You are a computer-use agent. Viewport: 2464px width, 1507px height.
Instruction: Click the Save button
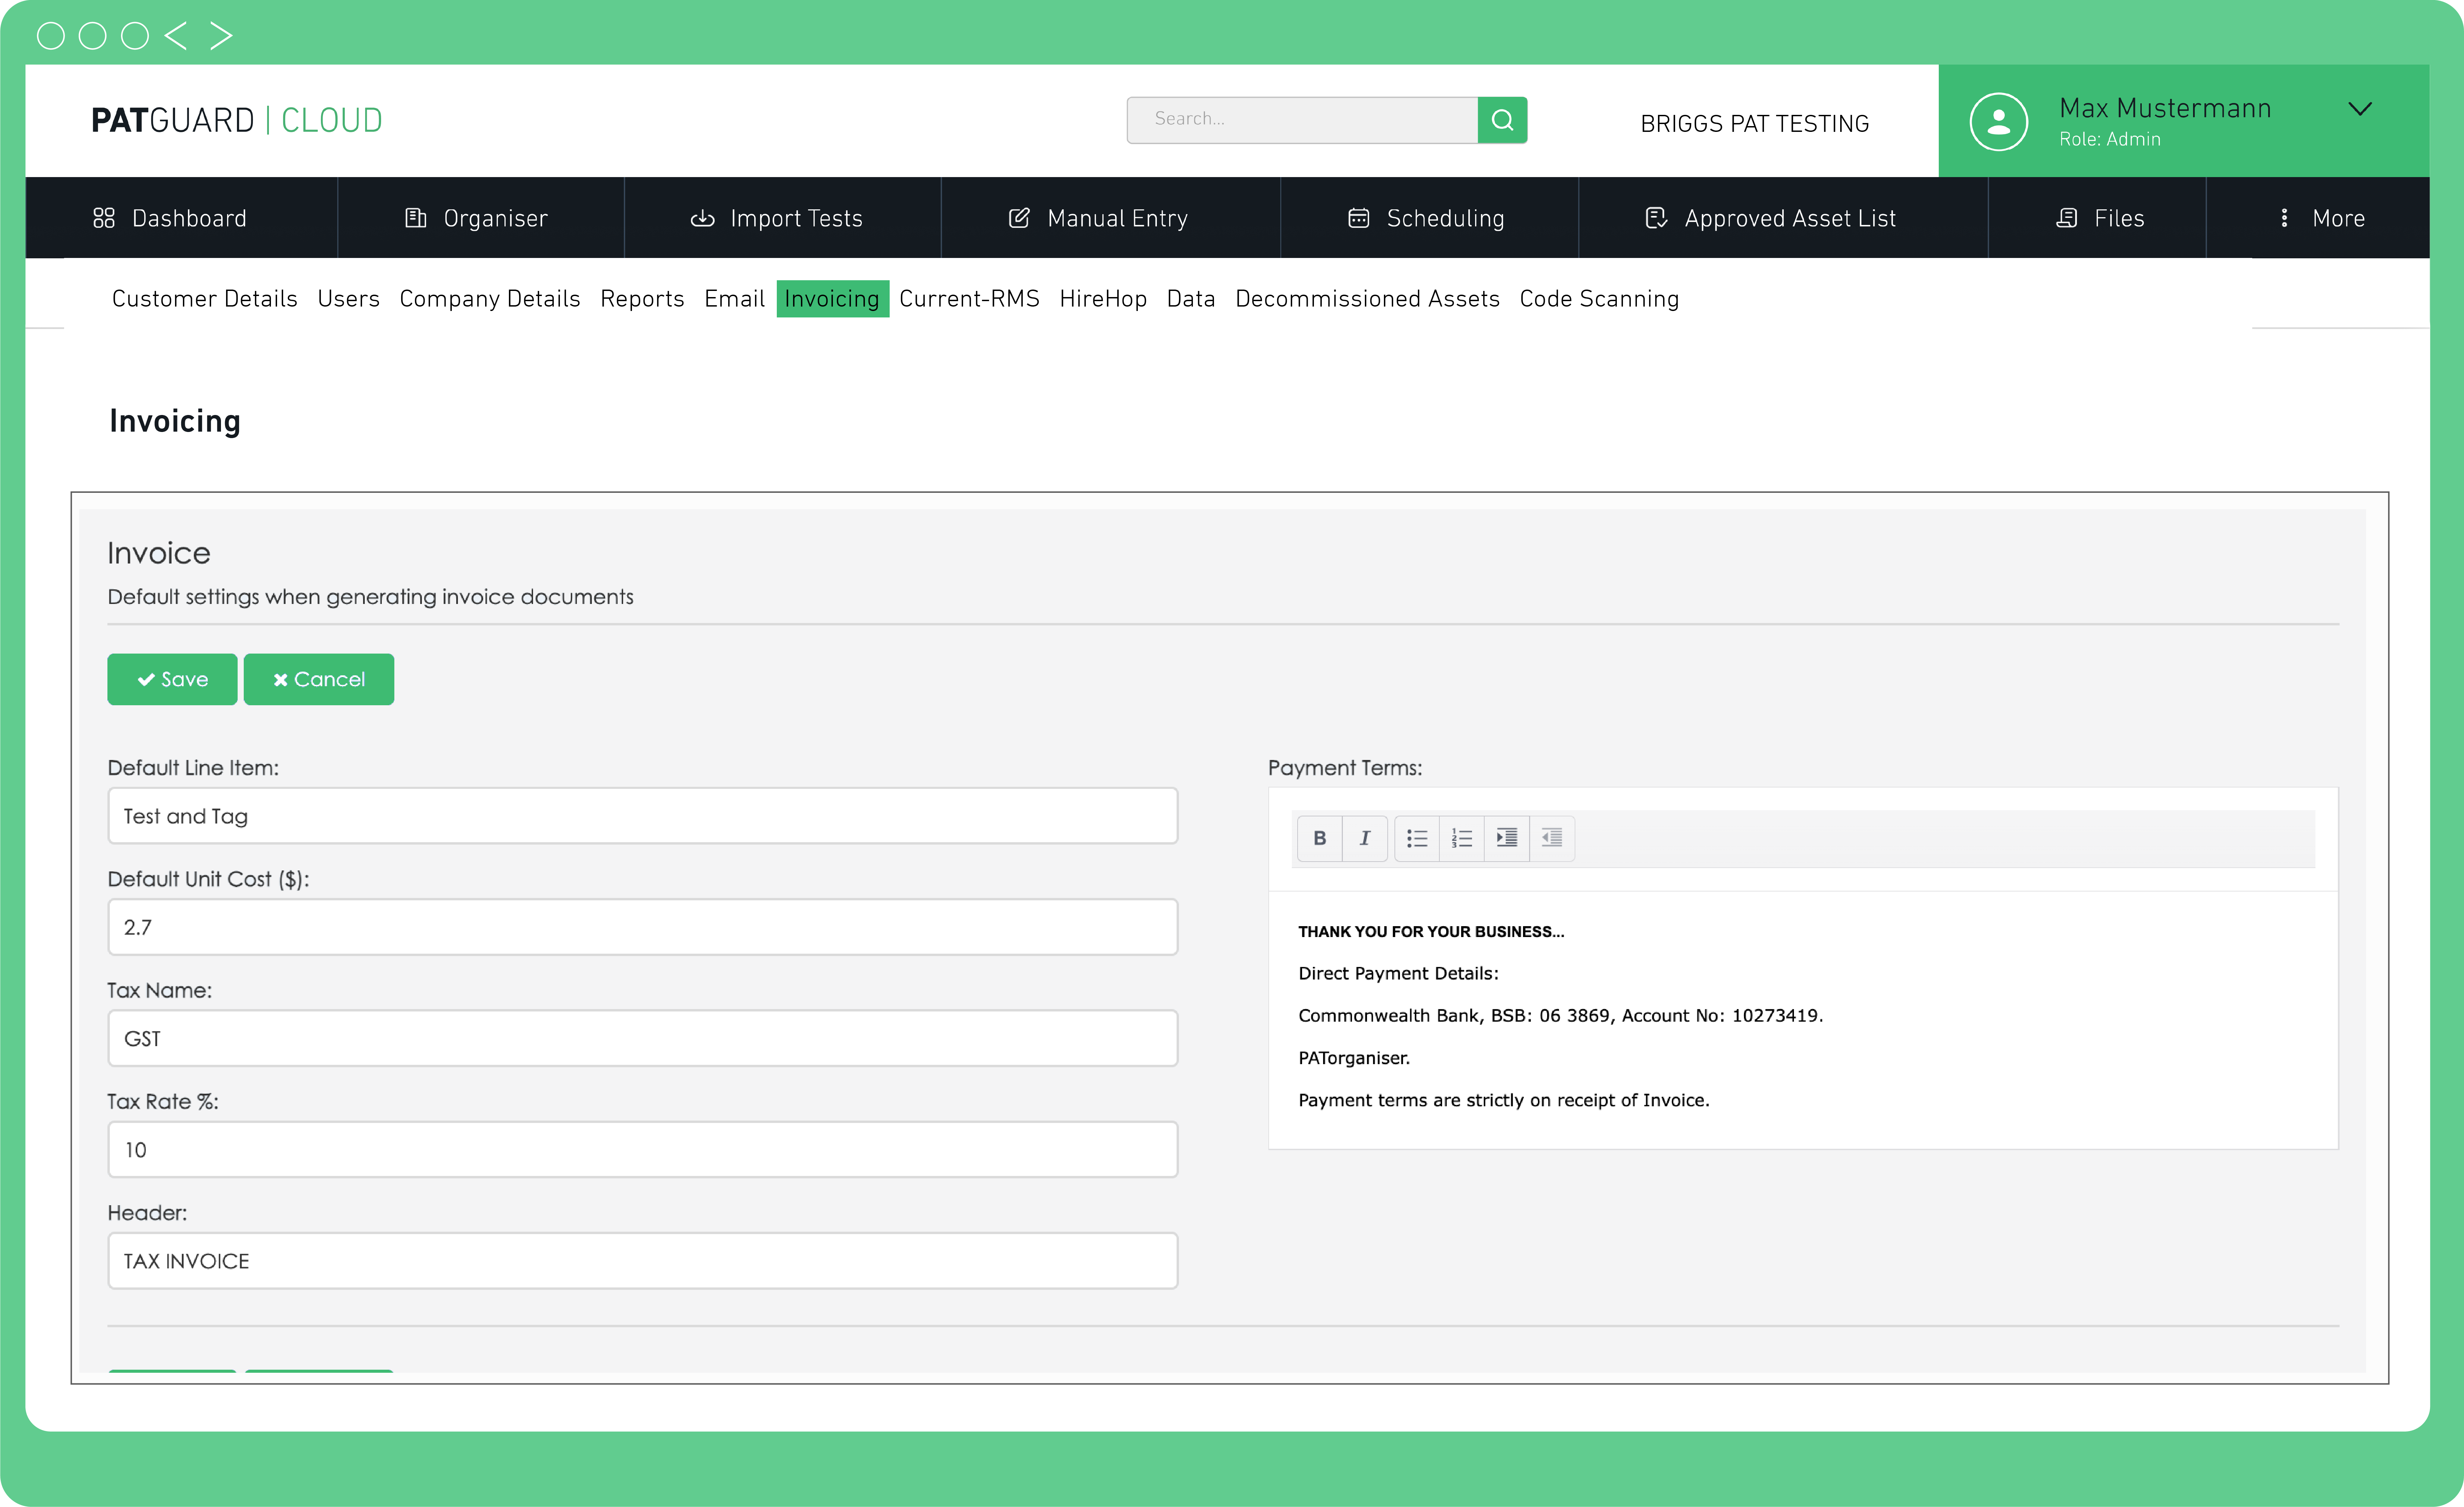[172, 679]
